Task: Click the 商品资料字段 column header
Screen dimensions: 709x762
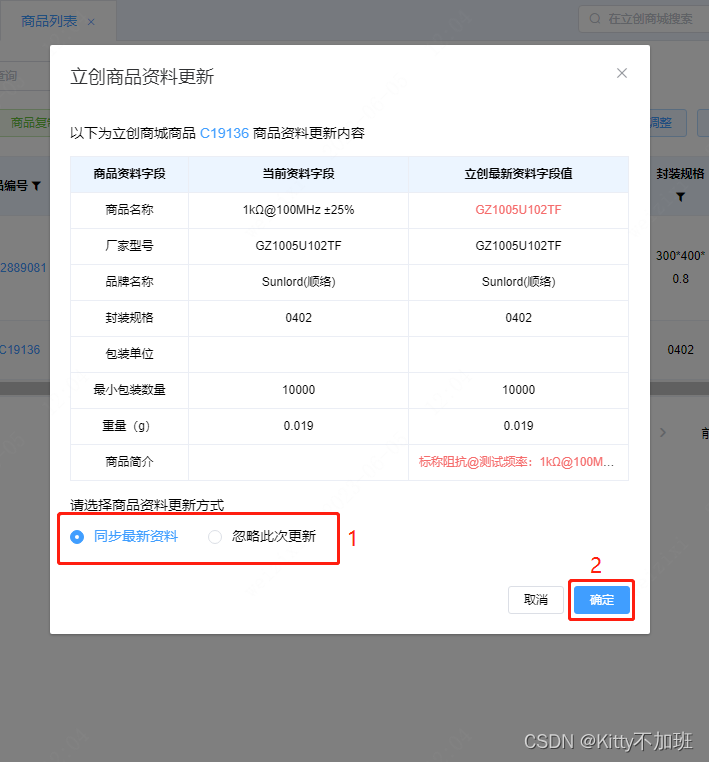Action: click(129, 174)
